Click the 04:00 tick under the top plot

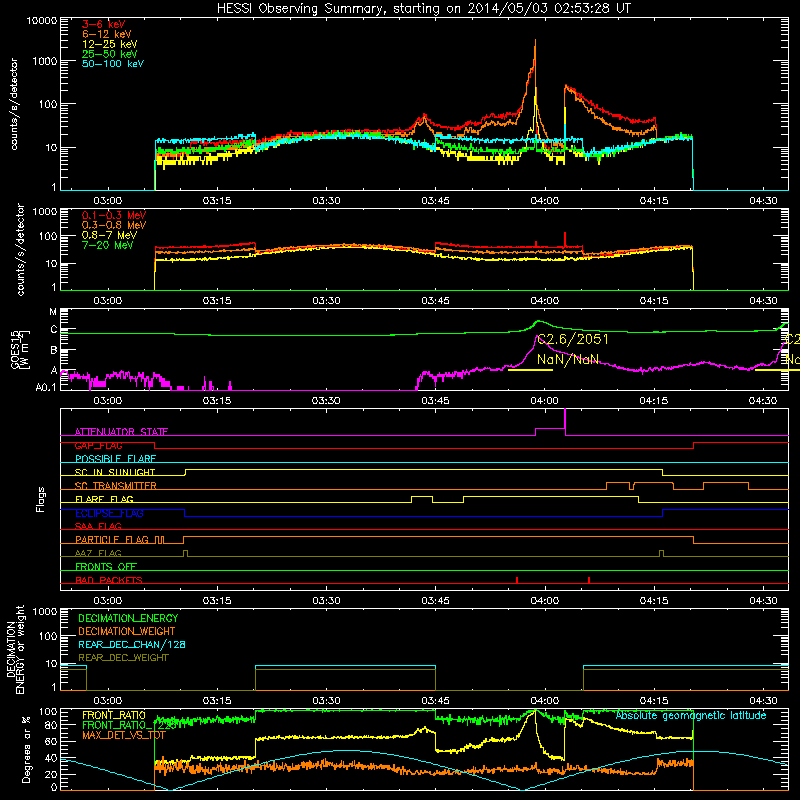(x=544, y=201)
